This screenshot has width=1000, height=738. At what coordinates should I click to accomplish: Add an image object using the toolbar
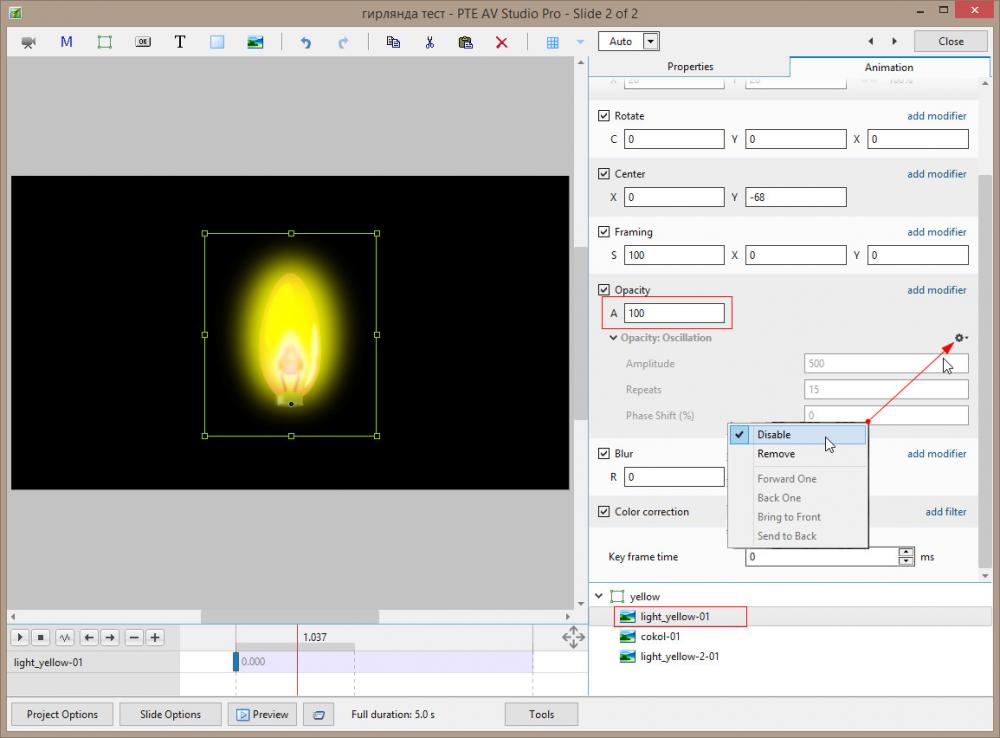255,42
